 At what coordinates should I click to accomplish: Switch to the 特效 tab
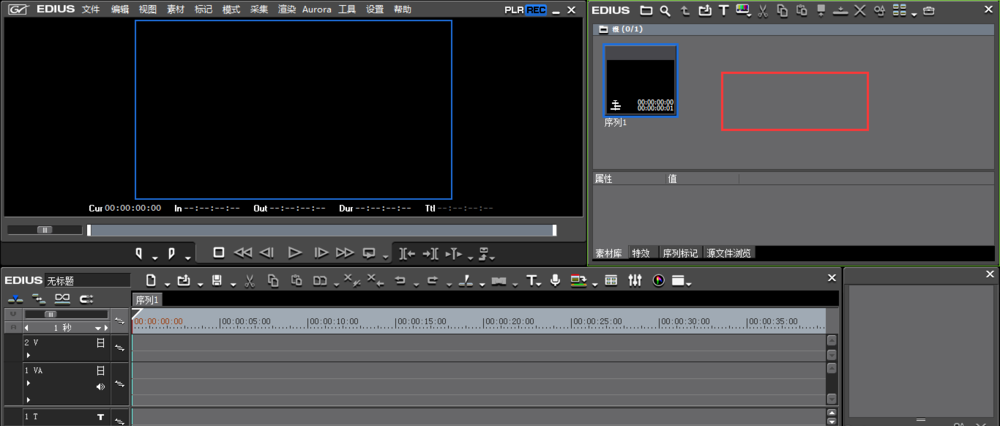click(640, 254)
